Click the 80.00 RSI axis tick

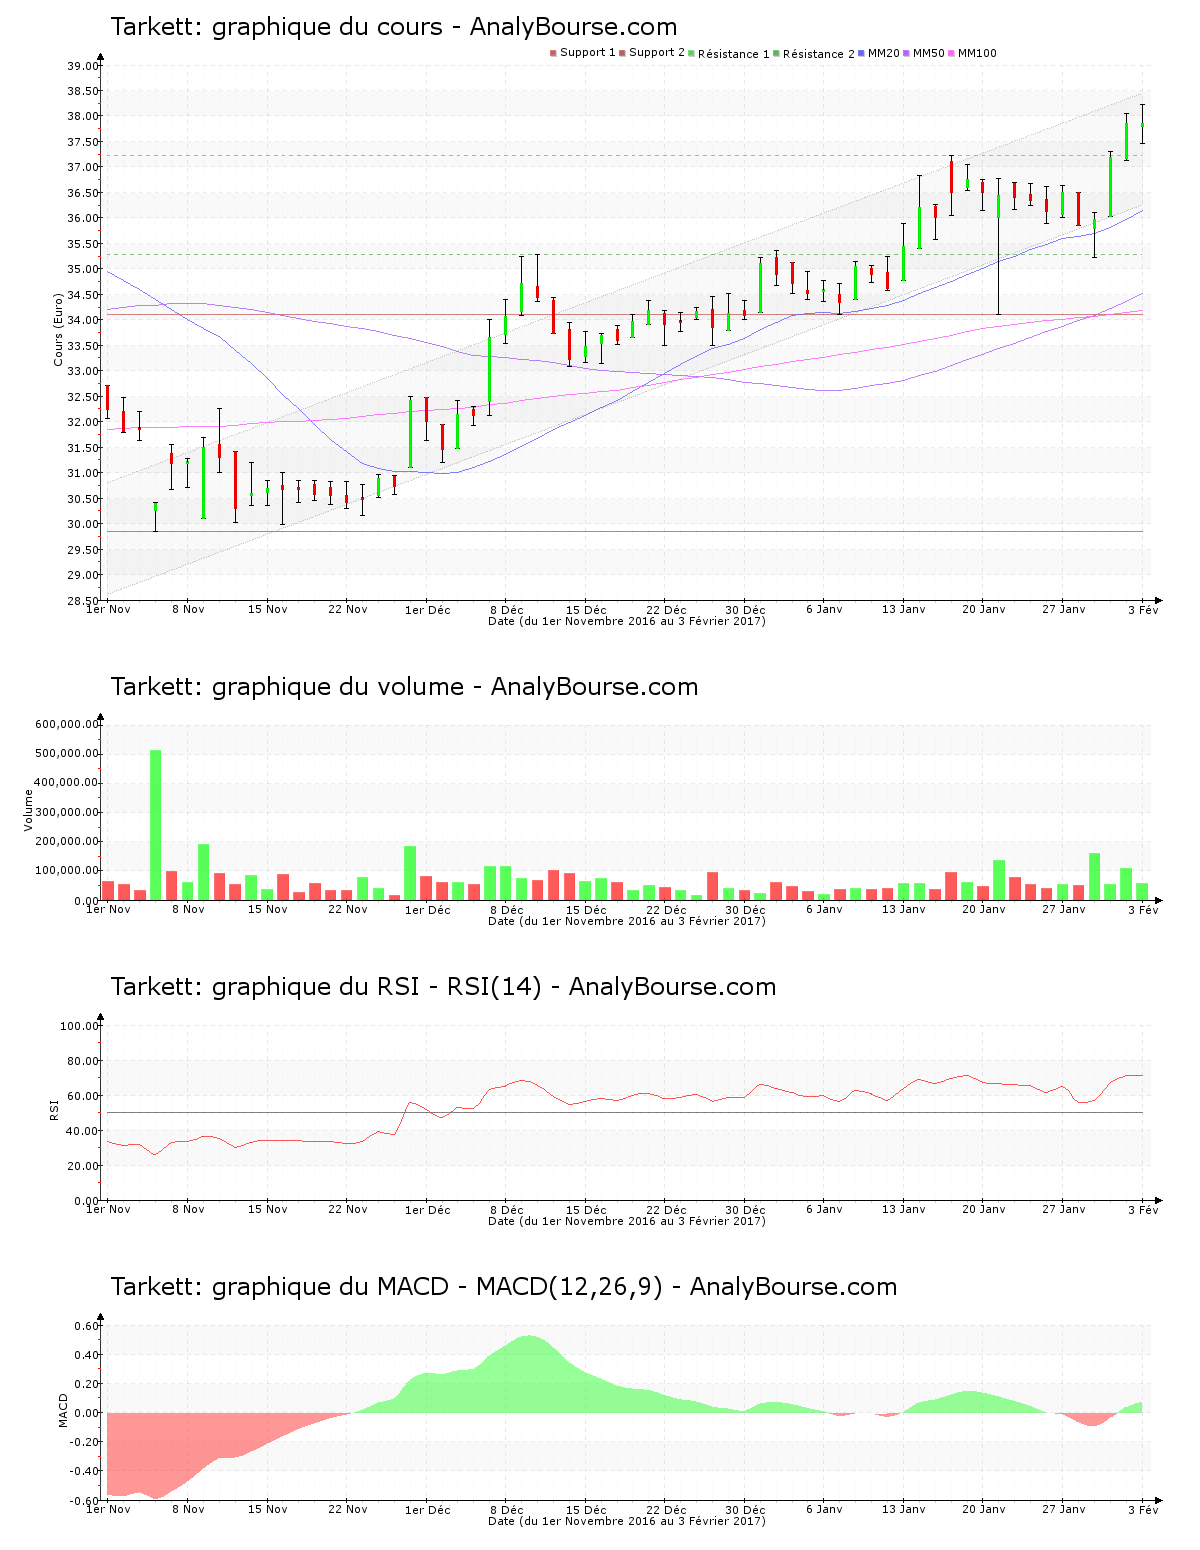point(84,1061)
